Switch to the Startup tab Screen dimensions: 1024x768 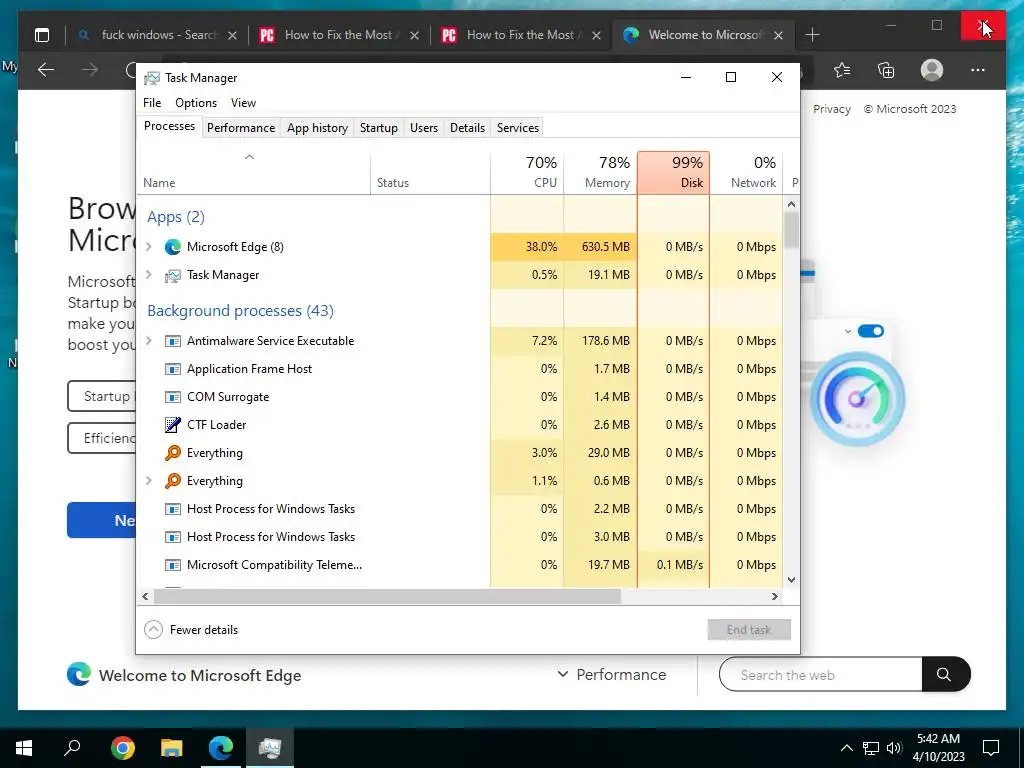pos(379,128)
